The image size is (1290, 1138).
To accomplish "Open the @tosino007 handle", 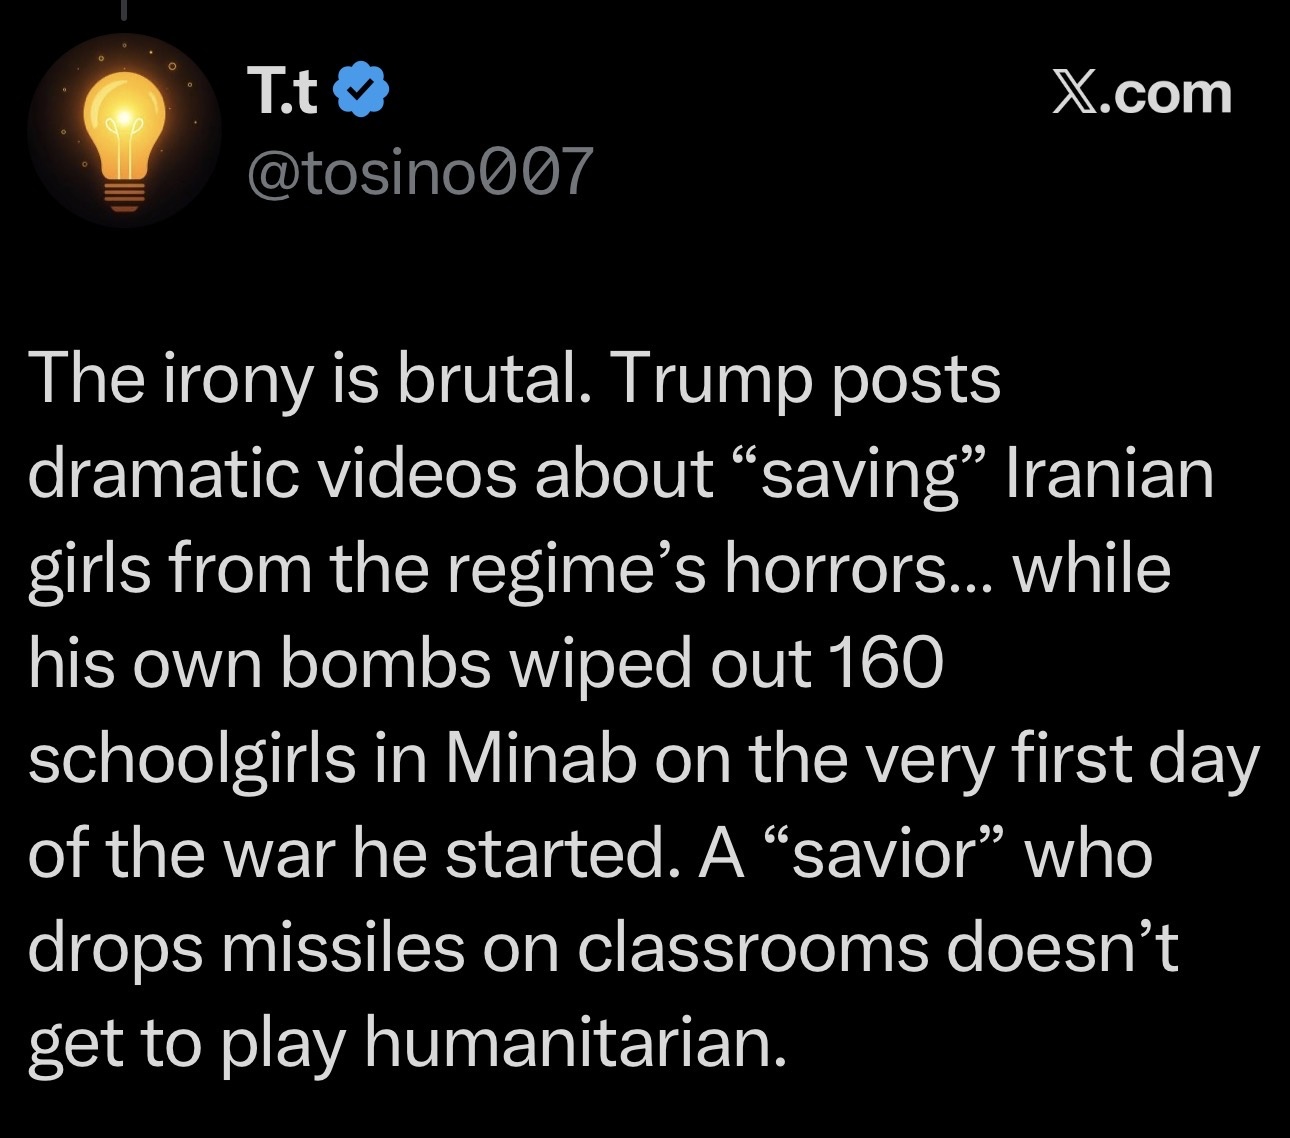I will click(419, 171).
